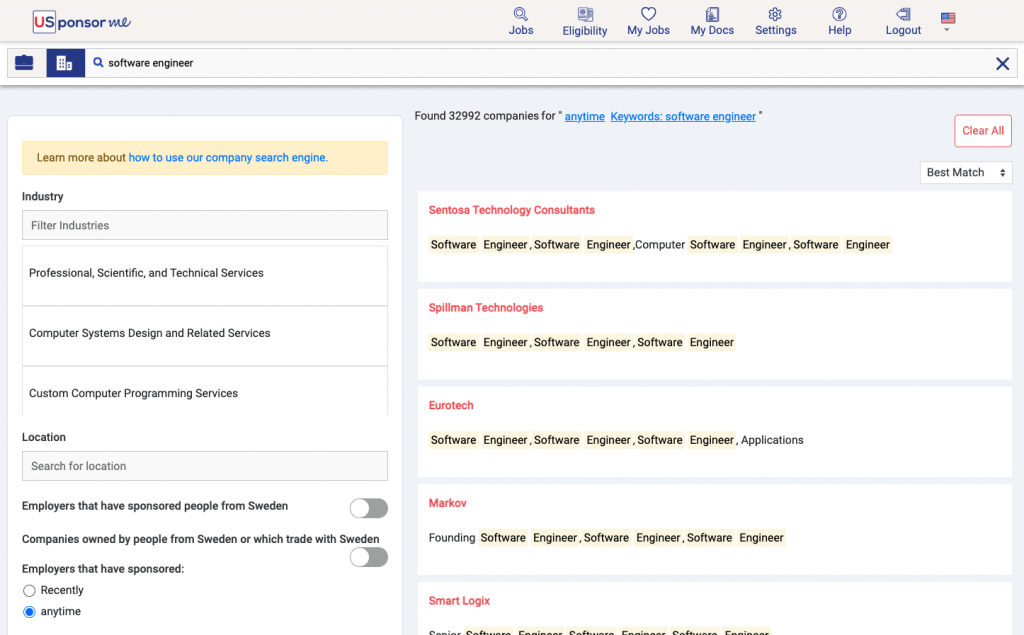Toggle companies owned by people from Sweden
Viewport: 1024px width, 635px height.
[x=368, y=557]
